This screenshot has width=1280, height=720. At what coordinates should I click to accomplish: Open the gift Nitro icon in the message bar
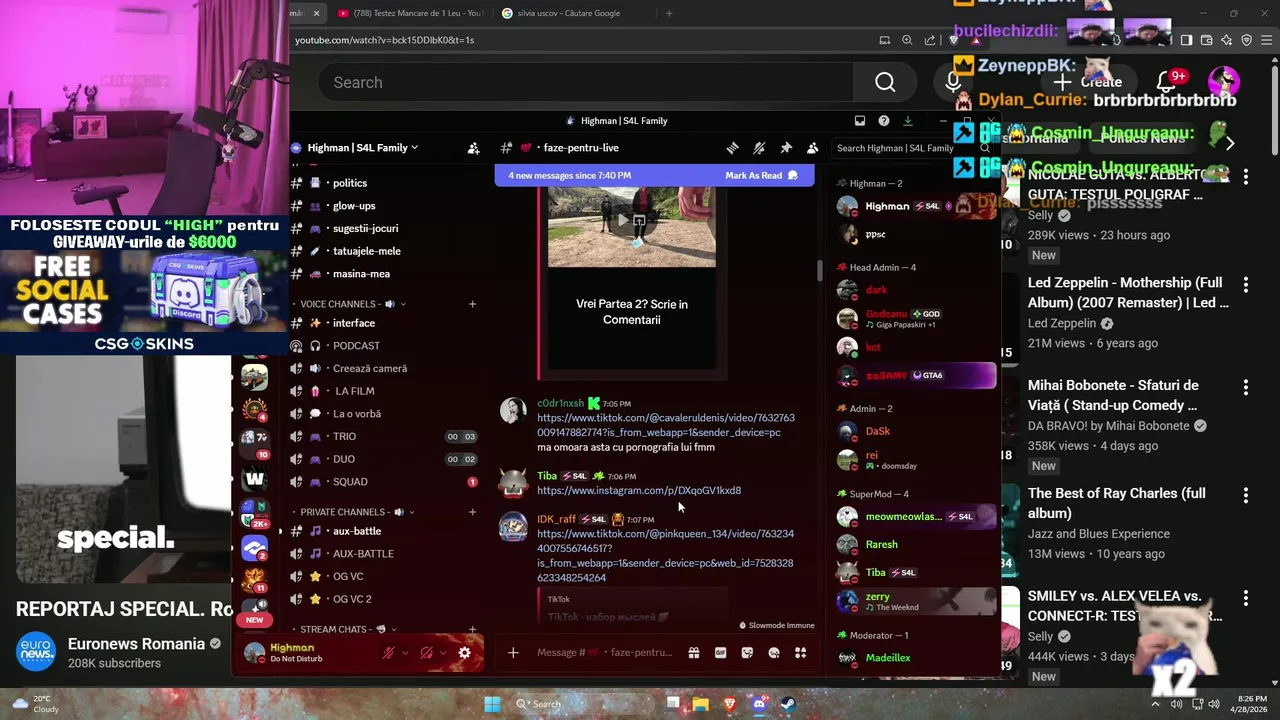tap(693, 653)
